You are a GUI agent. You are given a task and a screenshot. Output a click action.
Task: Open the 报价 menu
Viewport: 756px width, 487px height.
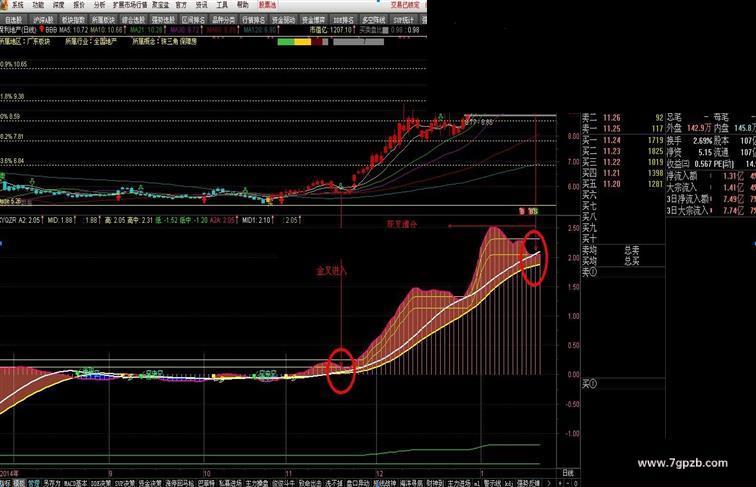79,5
